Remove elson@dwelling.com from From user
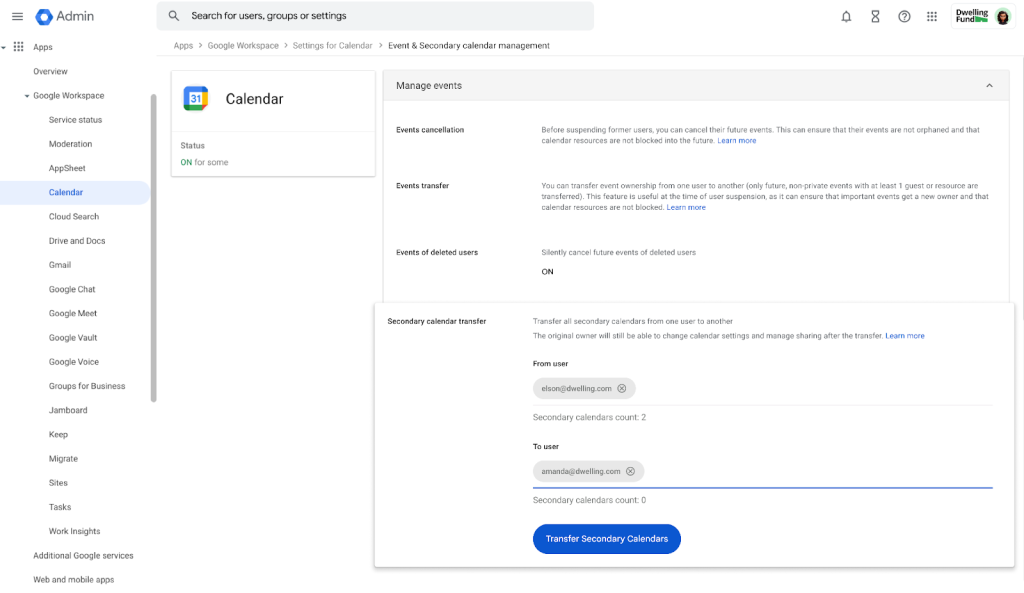The height and width of the screenshot is (593, 1024). (x=621, y=388)
